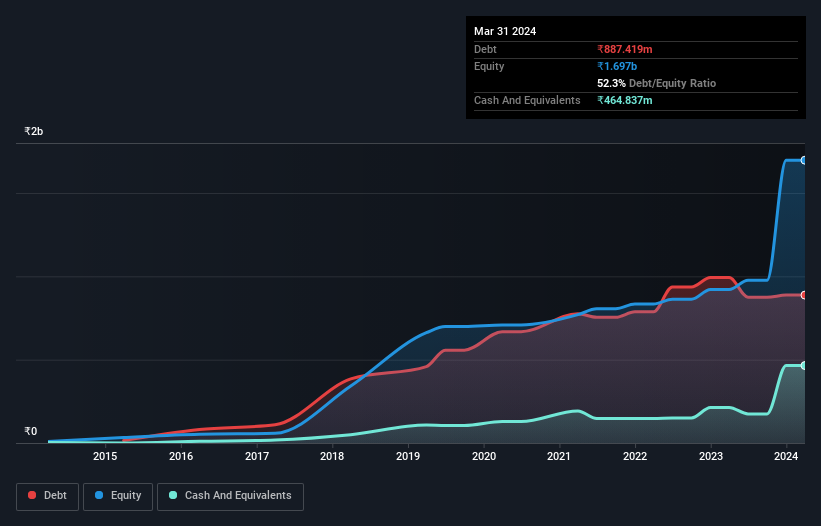
Task: Click the 2020 x-axis label
Action: 484,456
